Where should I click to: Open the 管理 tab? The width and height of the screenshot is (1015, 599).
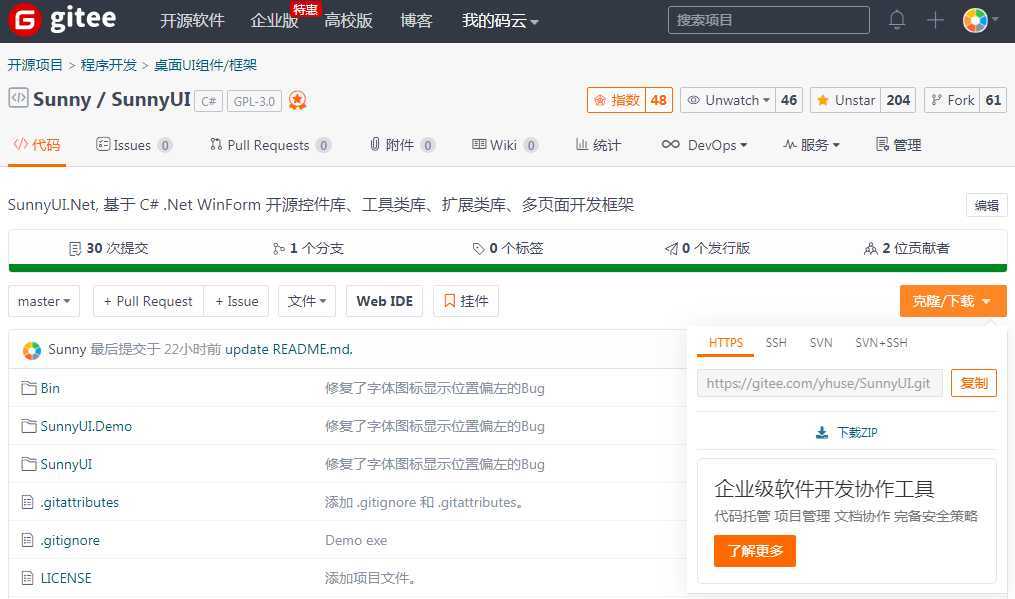(x=898, y=145)
